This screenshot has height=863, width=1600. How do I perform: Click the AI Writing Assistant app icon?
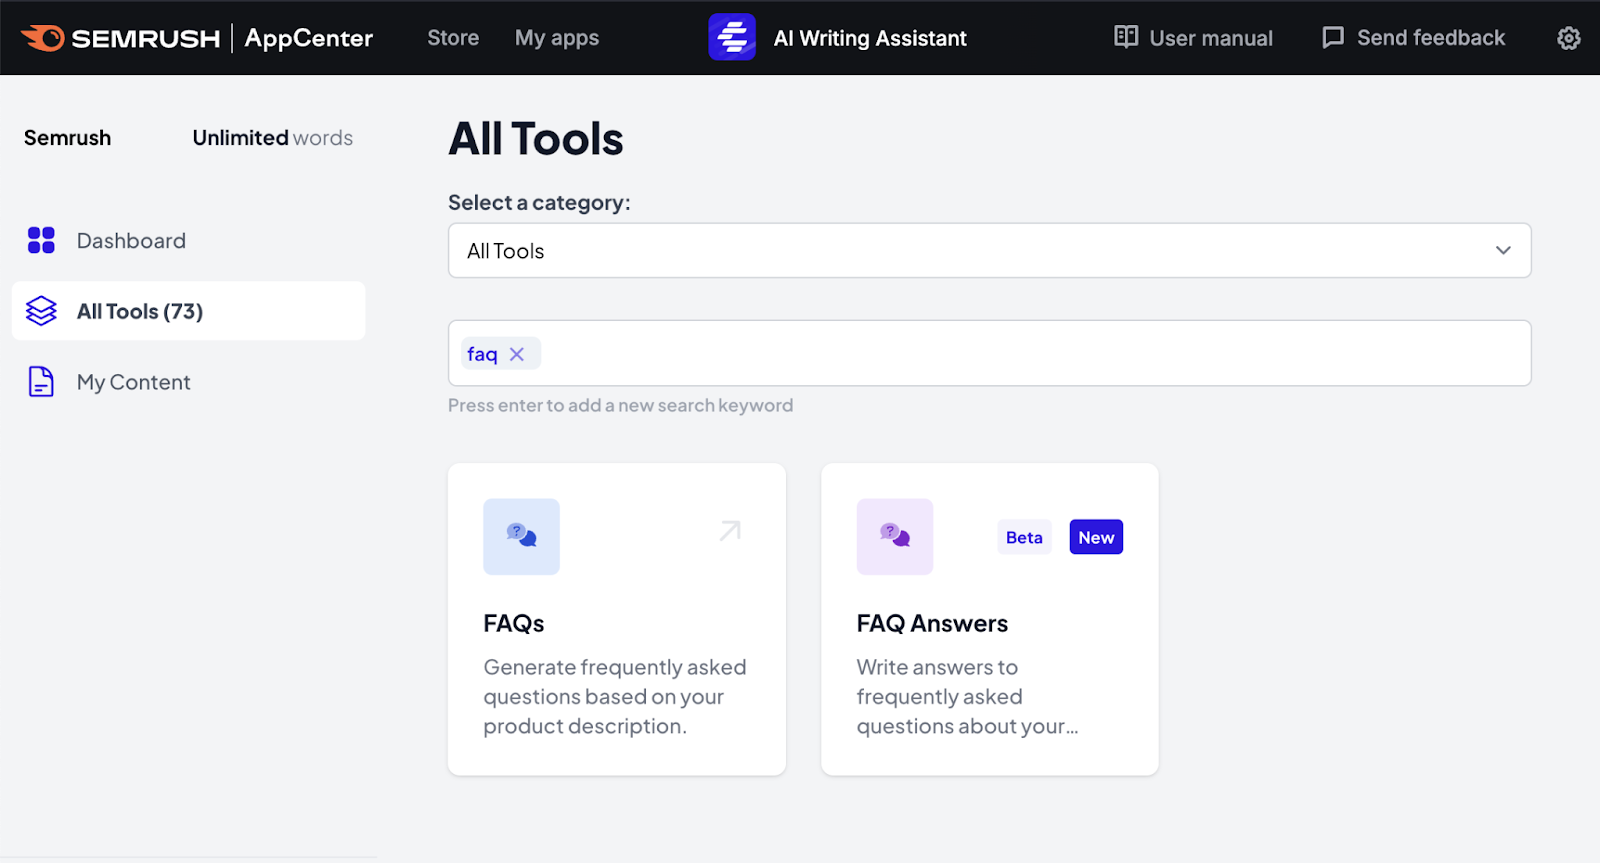pos(732,38)
